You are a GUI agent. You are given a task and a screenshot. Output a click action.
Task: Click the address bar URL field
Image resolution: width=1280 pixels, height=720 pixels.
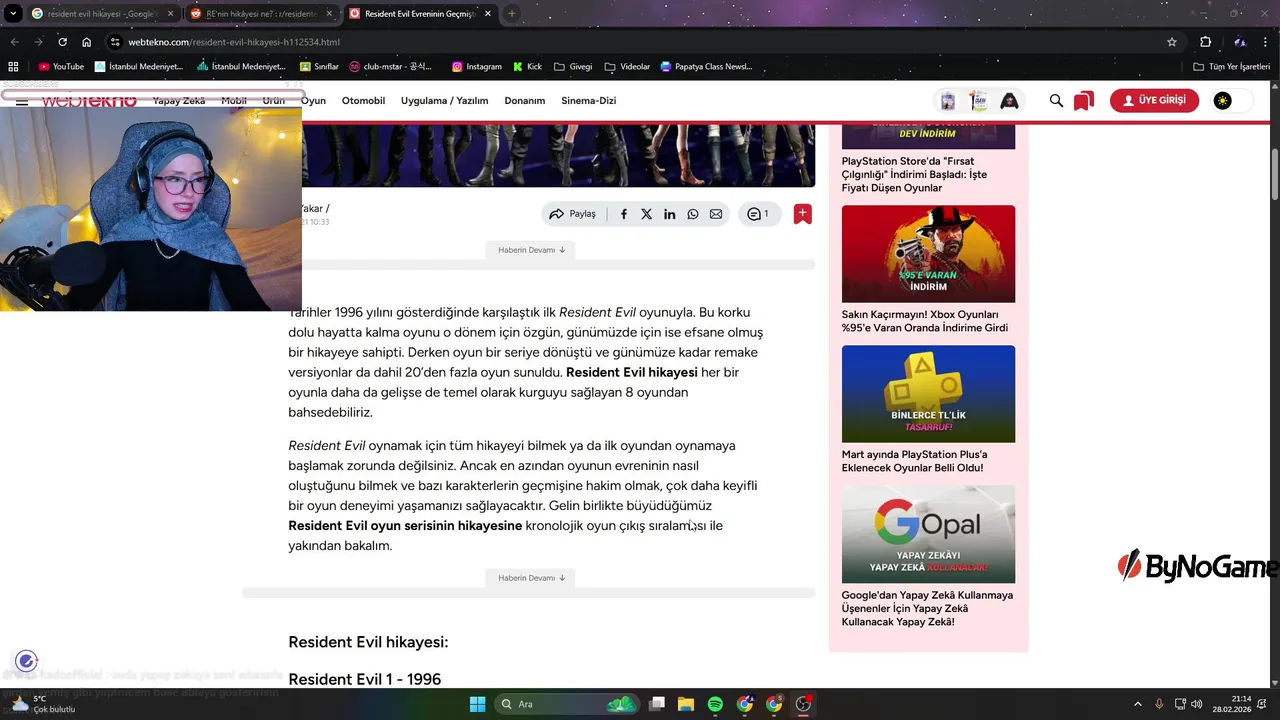coord(640,42)
